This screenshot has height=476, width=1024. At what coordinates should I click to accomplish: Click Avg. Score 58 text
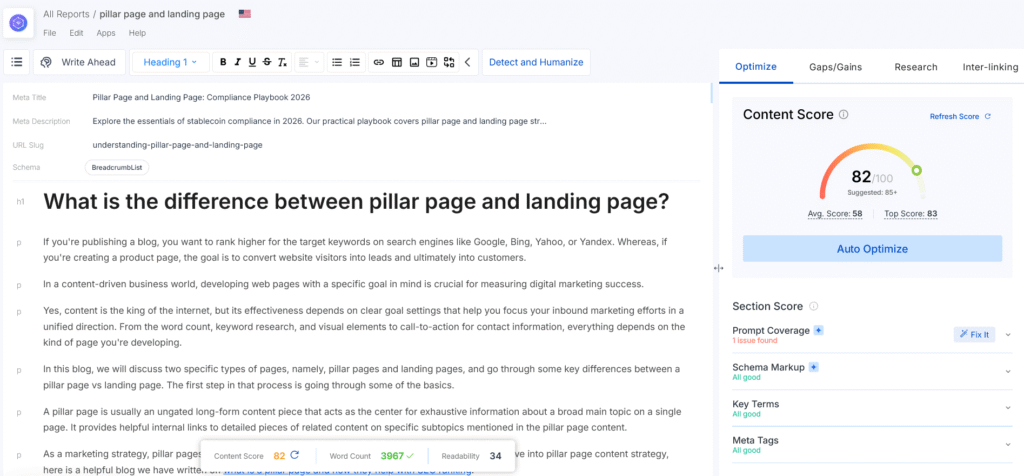click(x=835, y=214)
